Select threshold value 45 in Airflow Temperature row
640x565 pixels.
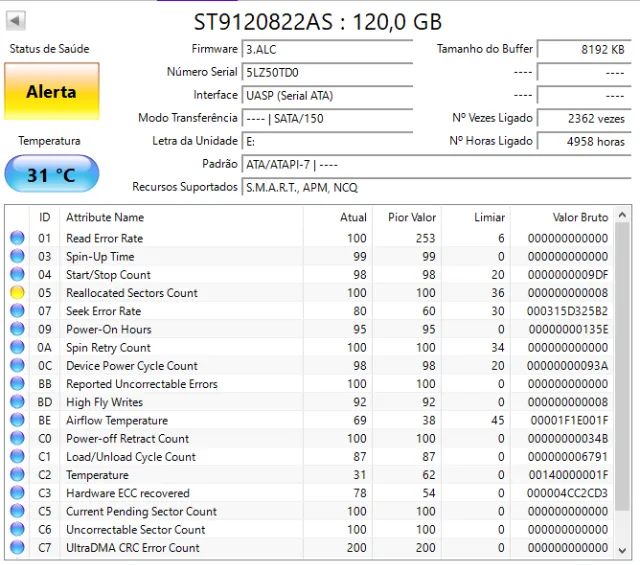498,420
